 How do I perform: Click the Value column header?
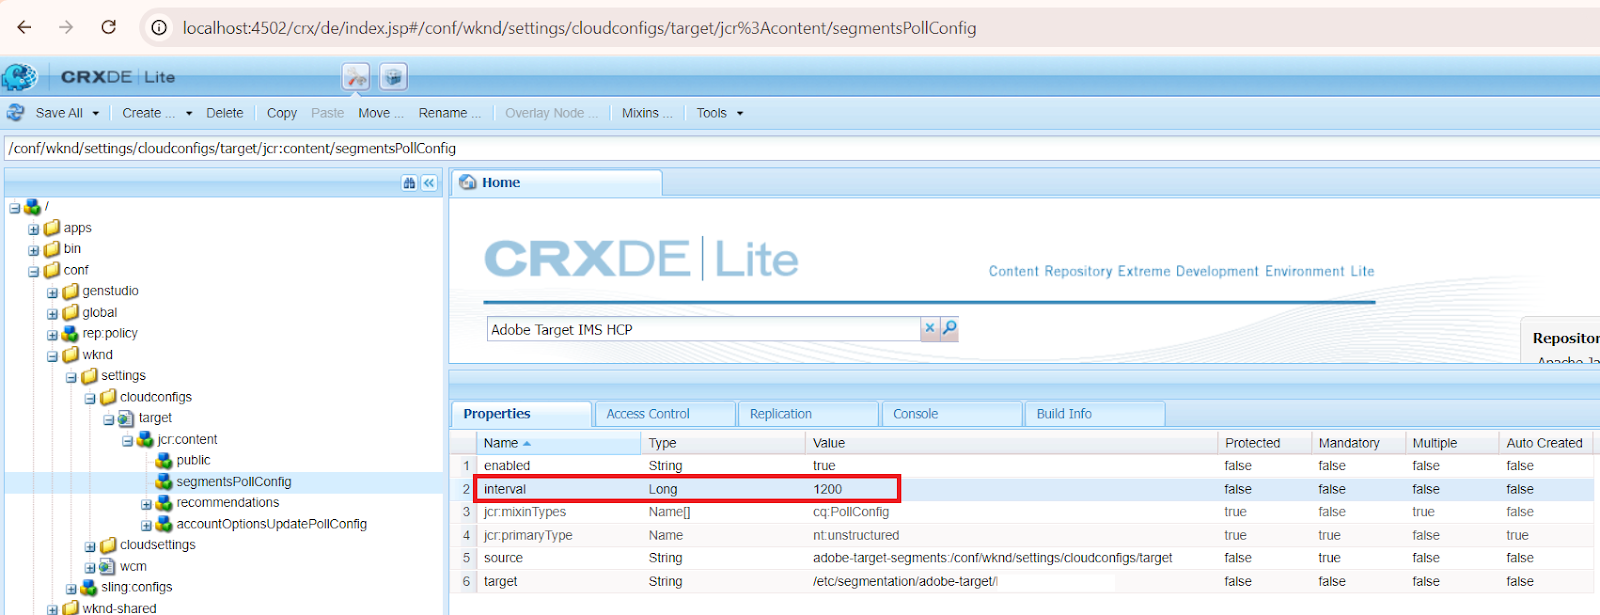click(1011, 443)
